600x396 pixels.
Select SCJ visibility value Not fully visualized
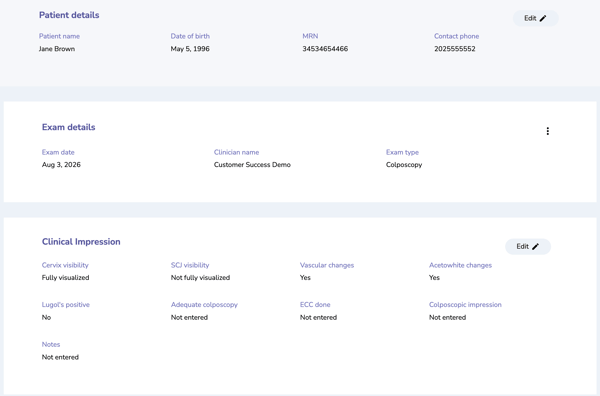click(x=200, y=278)
